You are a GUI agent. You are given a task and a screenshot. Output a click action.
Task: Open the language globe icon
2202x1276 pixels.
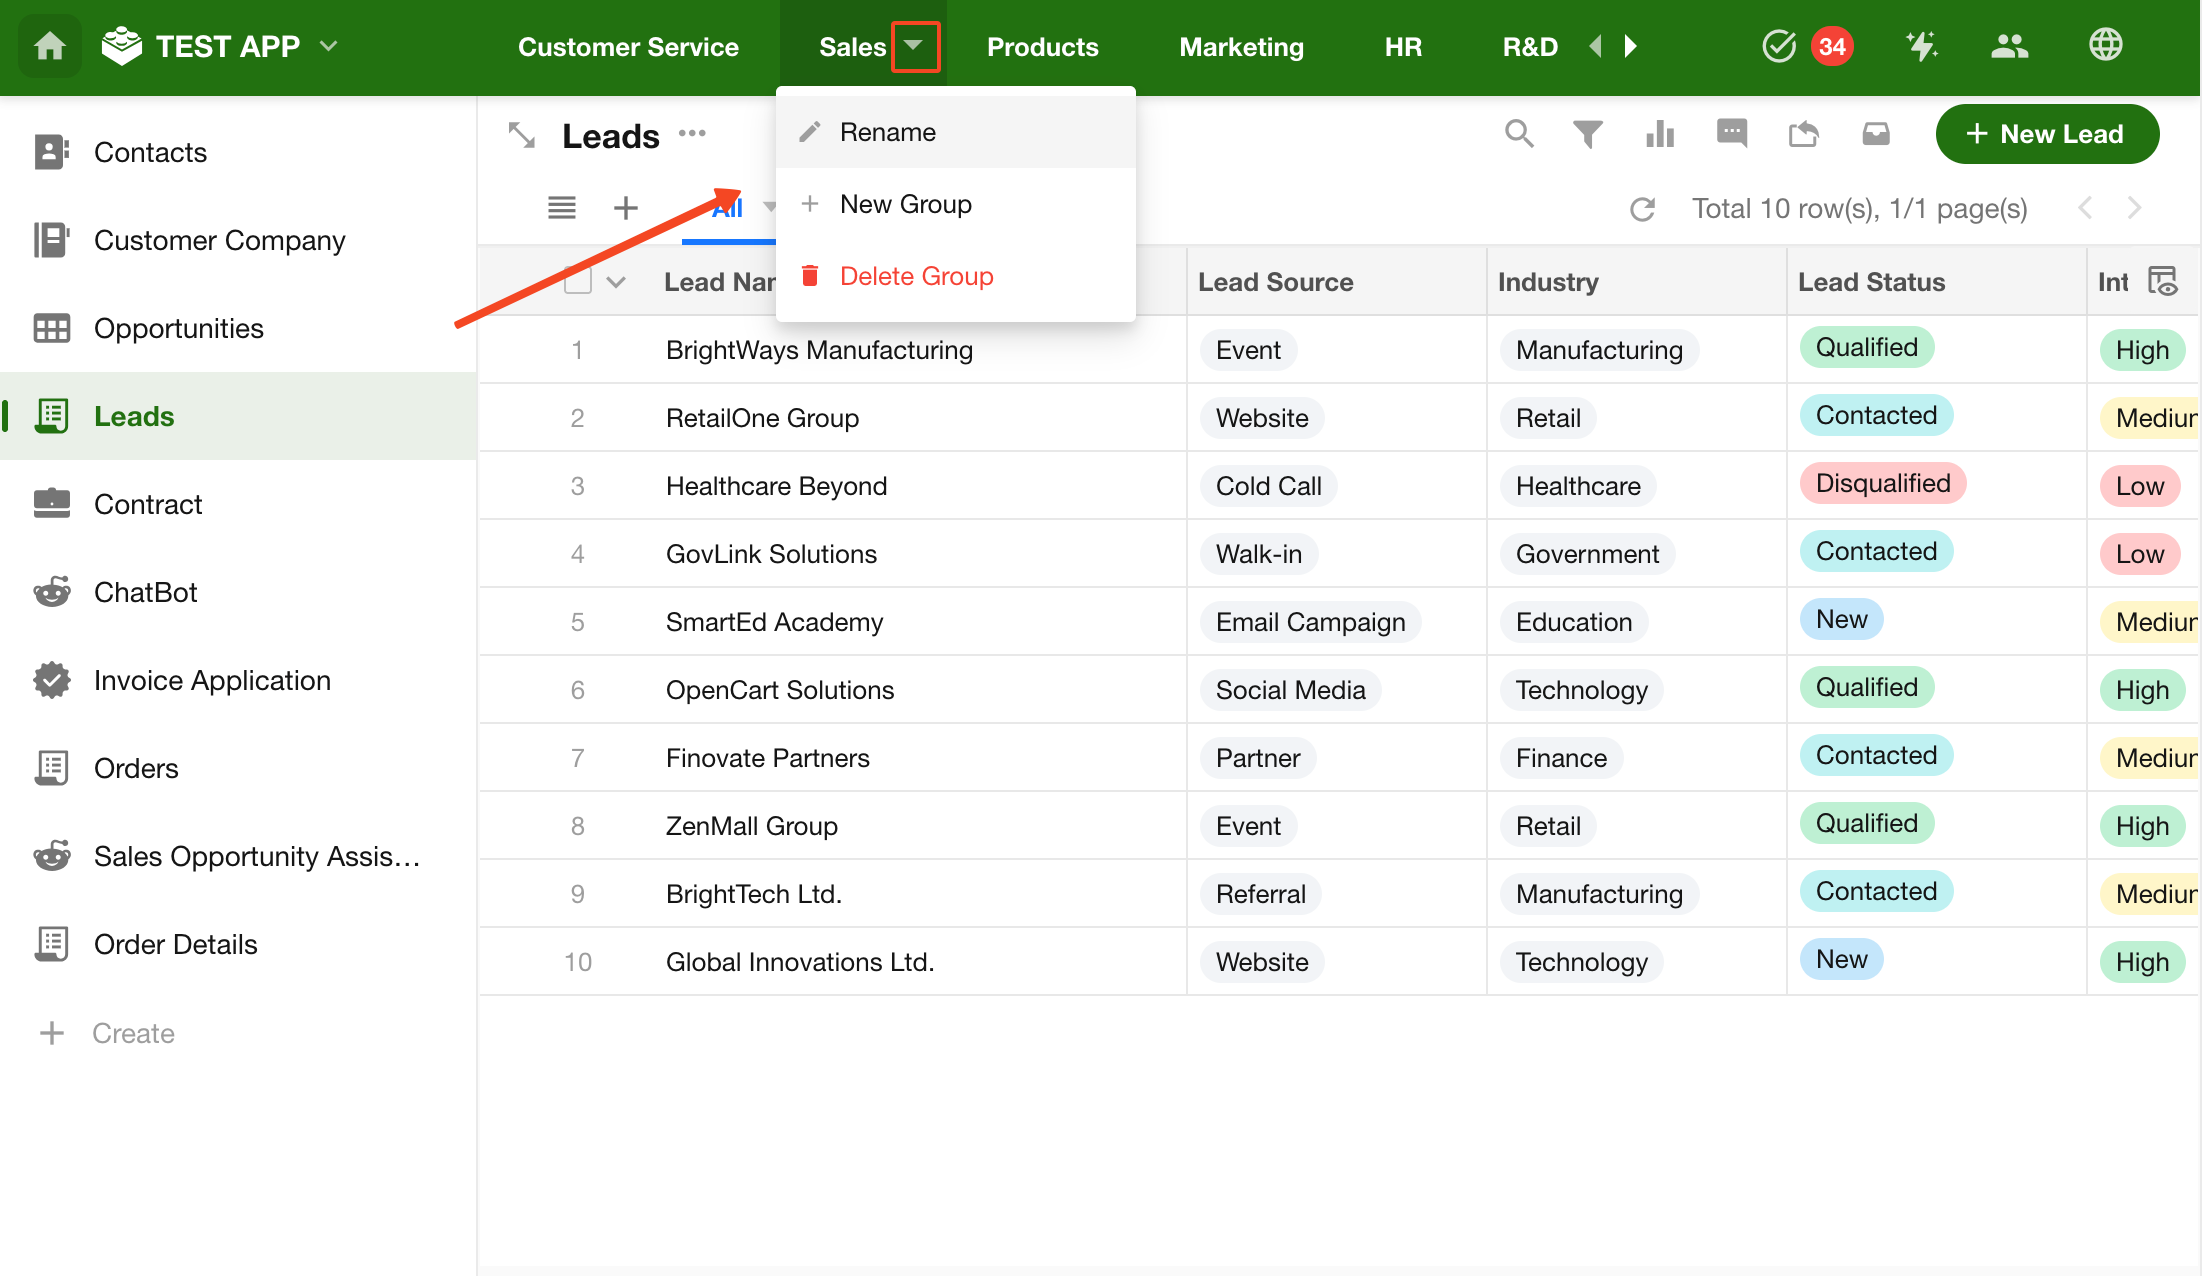pyautogui.click(x=2106, y=46)
